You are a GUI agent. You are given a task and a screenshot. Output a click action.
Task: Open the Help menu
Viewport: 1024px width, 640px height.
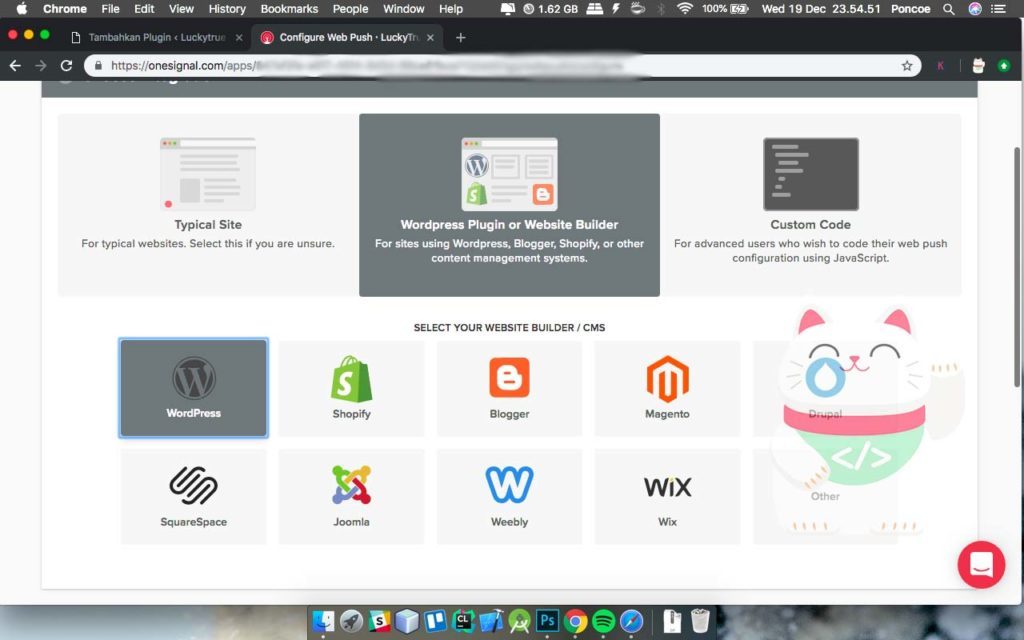pyautogui.click(x=451, y=8)
